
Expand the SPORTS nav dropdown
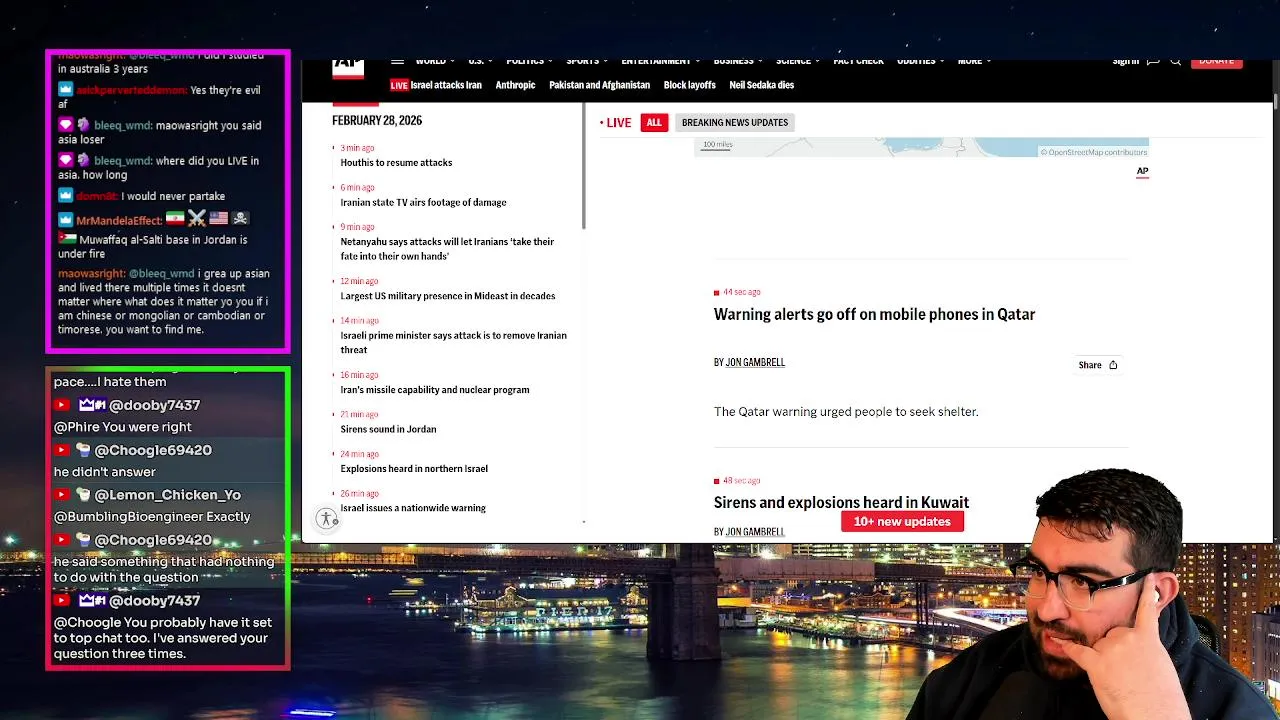coord(587,62)
